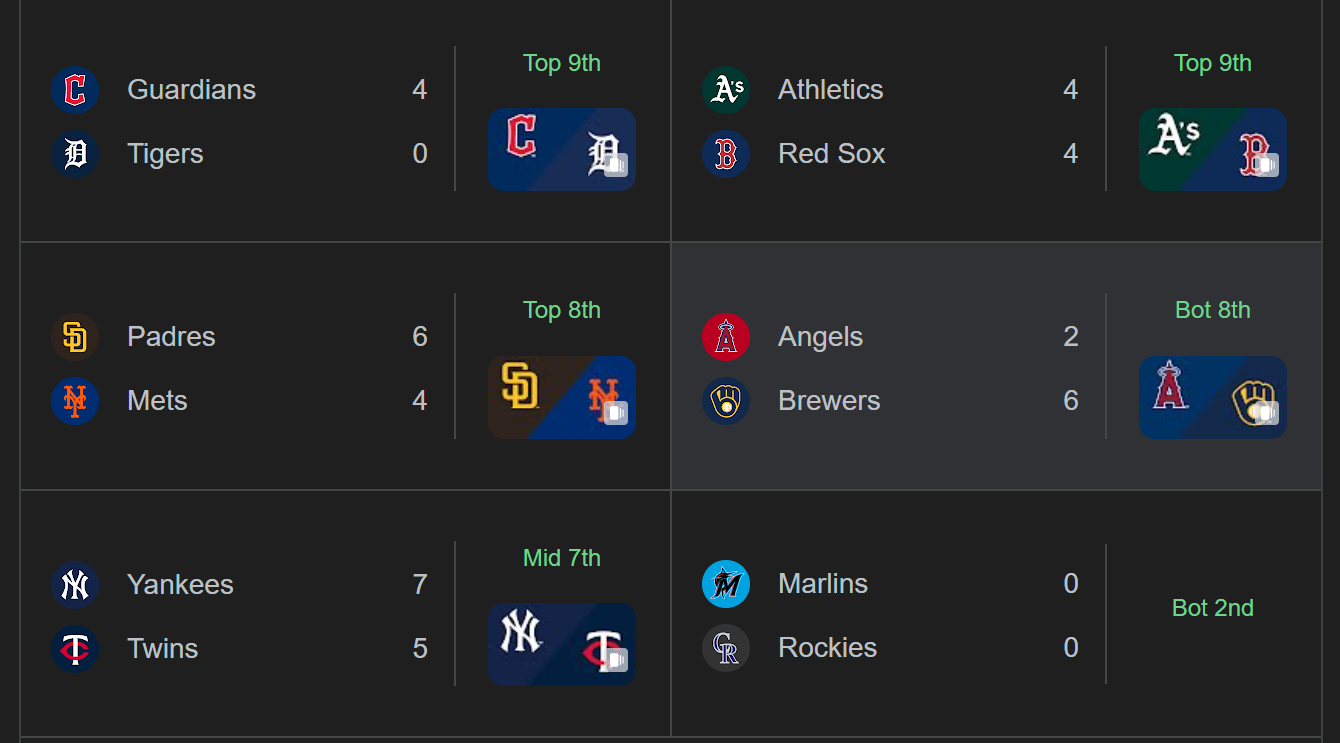Play the Yankees vs Twins highlight thumbnail
Viewport: 1340px width, 743px height.
click(x=562, y=644)
